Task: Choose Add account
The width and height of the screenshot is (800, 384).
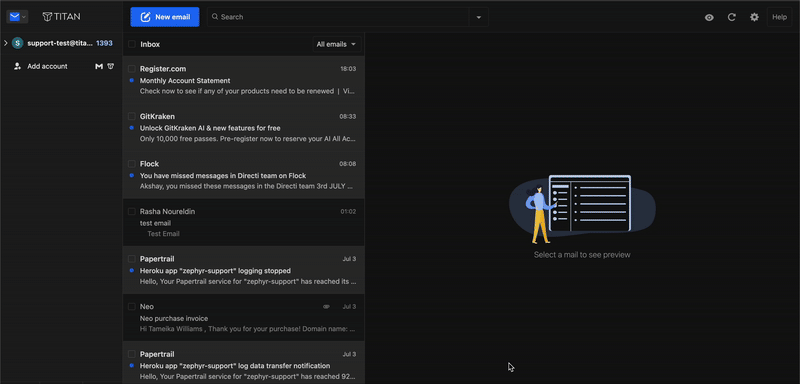Action: coord(47,66)
